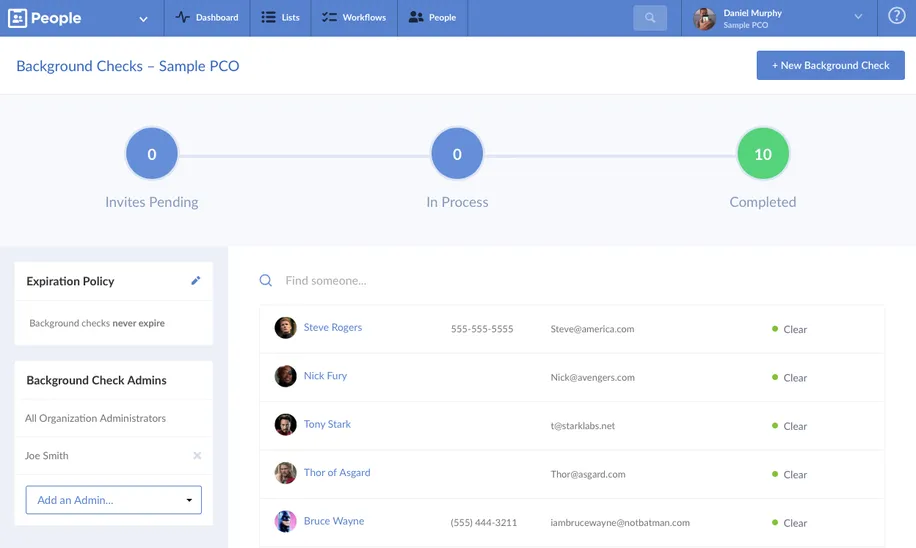The width and height of the screenshot is (916, 548).
Task: Click Bruce Wayne's avatar picture
Action: coord(285,522)
